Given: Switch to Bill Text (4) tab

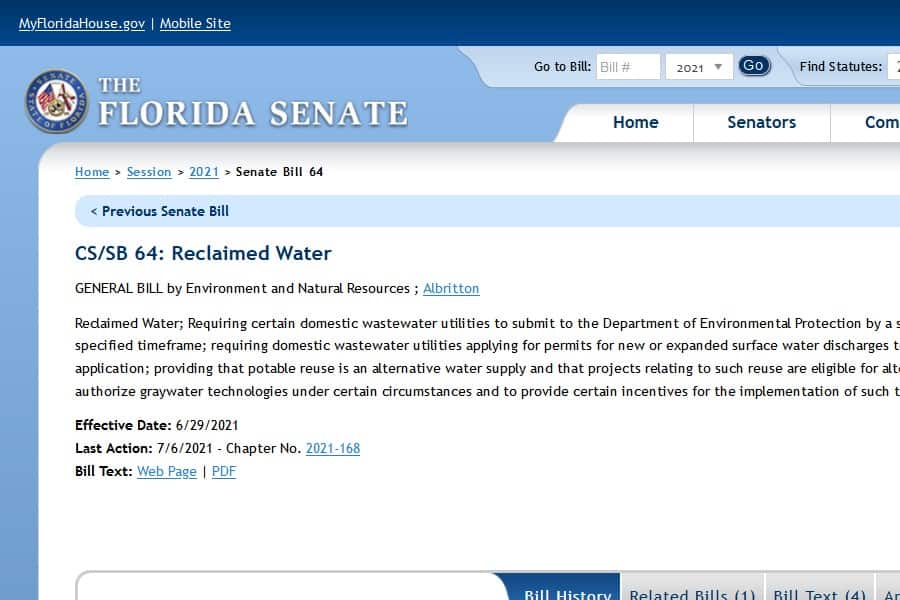Looking at the screenshot, I should (x=819, y=590).
